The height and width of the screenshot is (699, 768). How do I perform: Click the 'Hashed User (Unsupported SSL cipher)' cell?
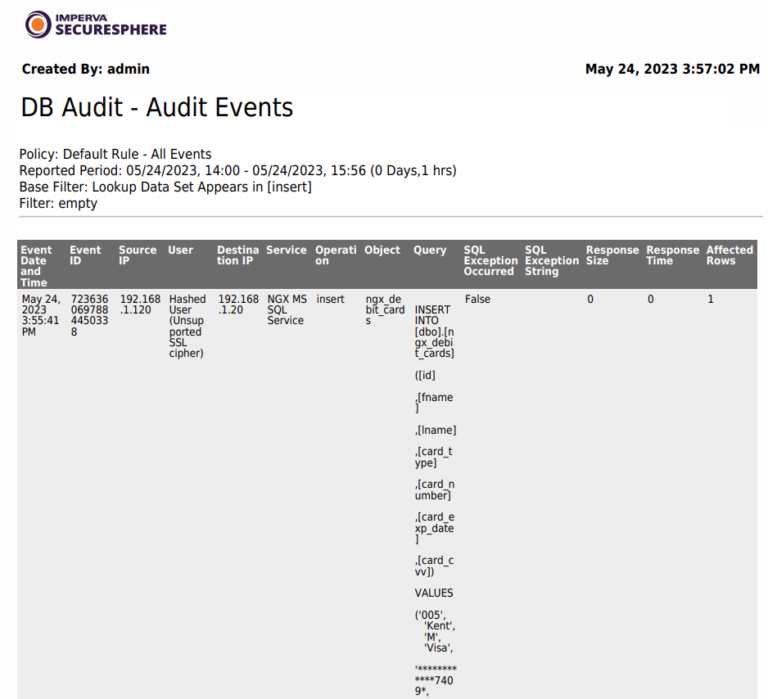(x=186, y=326)
